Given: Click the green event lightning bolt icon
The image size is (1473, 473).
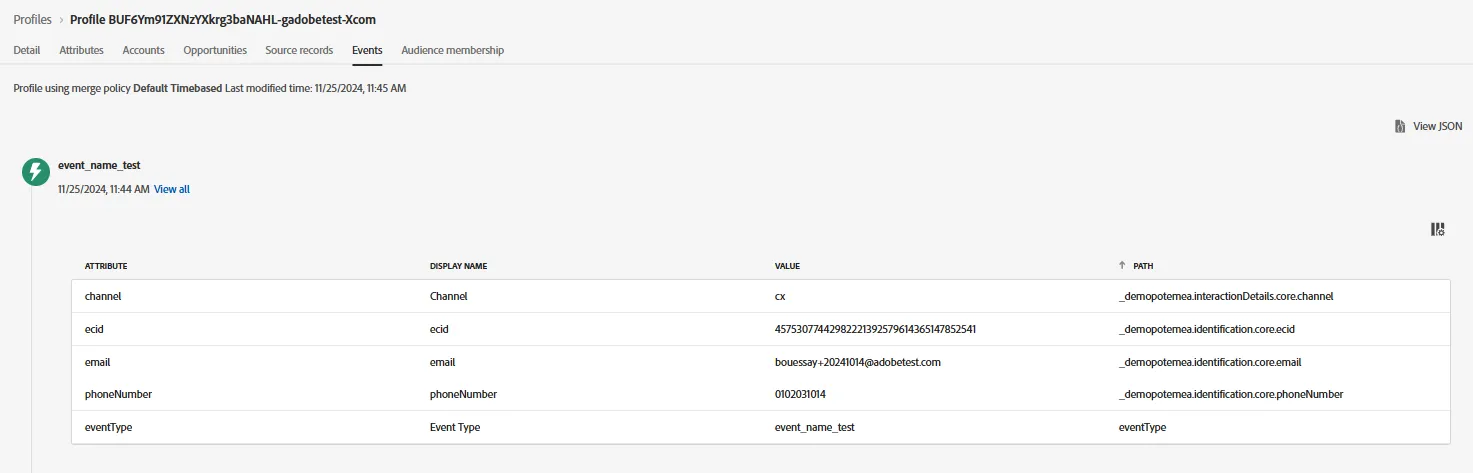Looking at the screenshot, I should click(x=36, y=172).
